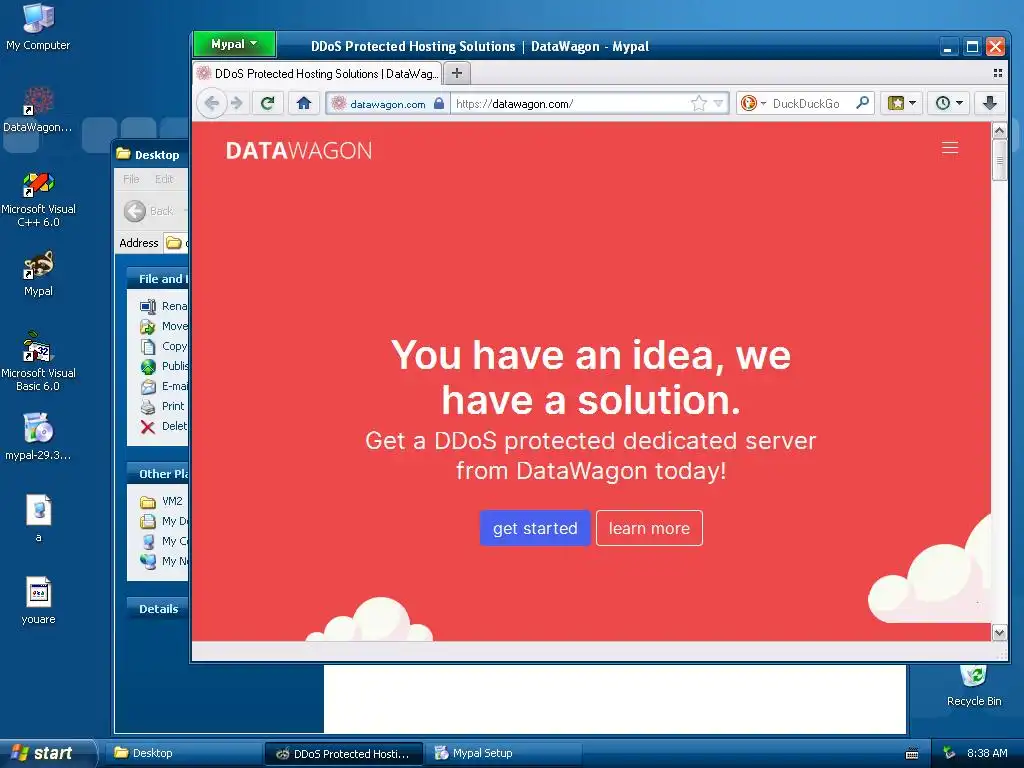Expand Details panel header
Image resolution: width=1024 pixels, height=768 pixels.
(x=157, y=609)
